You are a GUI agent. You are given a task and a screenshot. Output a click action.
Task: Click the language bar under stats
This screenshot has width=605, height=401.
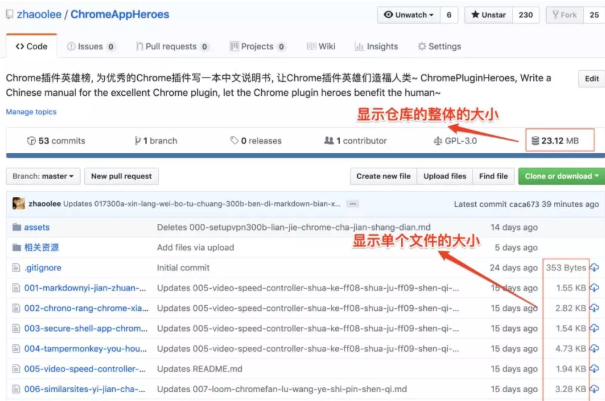point(305,156)
